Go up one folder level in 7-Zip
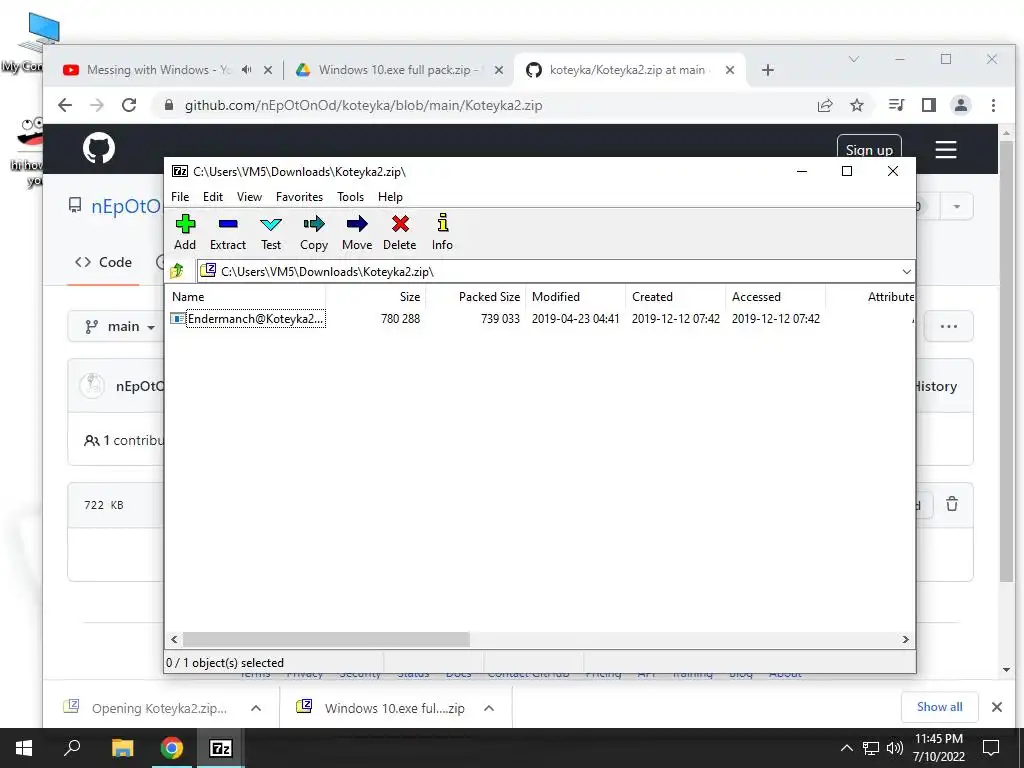Image resolution: width=1024 pixels, height=768 pixels. pyautogui.click(x=176, y=271)
